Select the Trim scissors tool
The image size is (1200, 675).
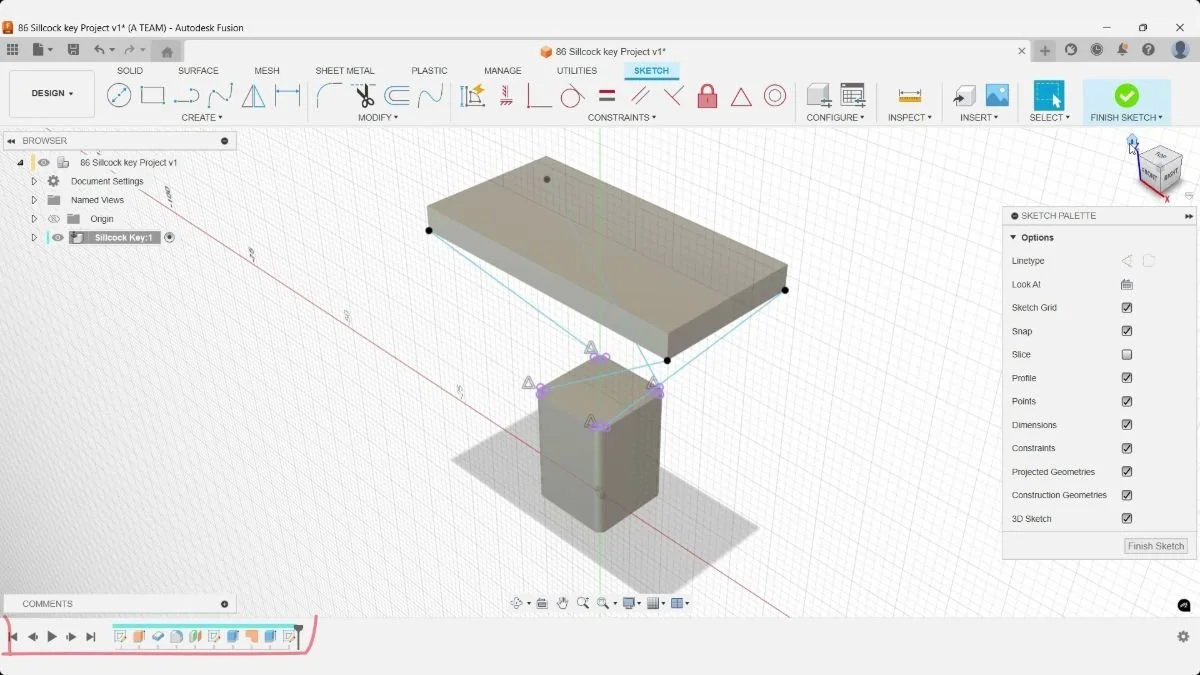[x=364, y=96]
